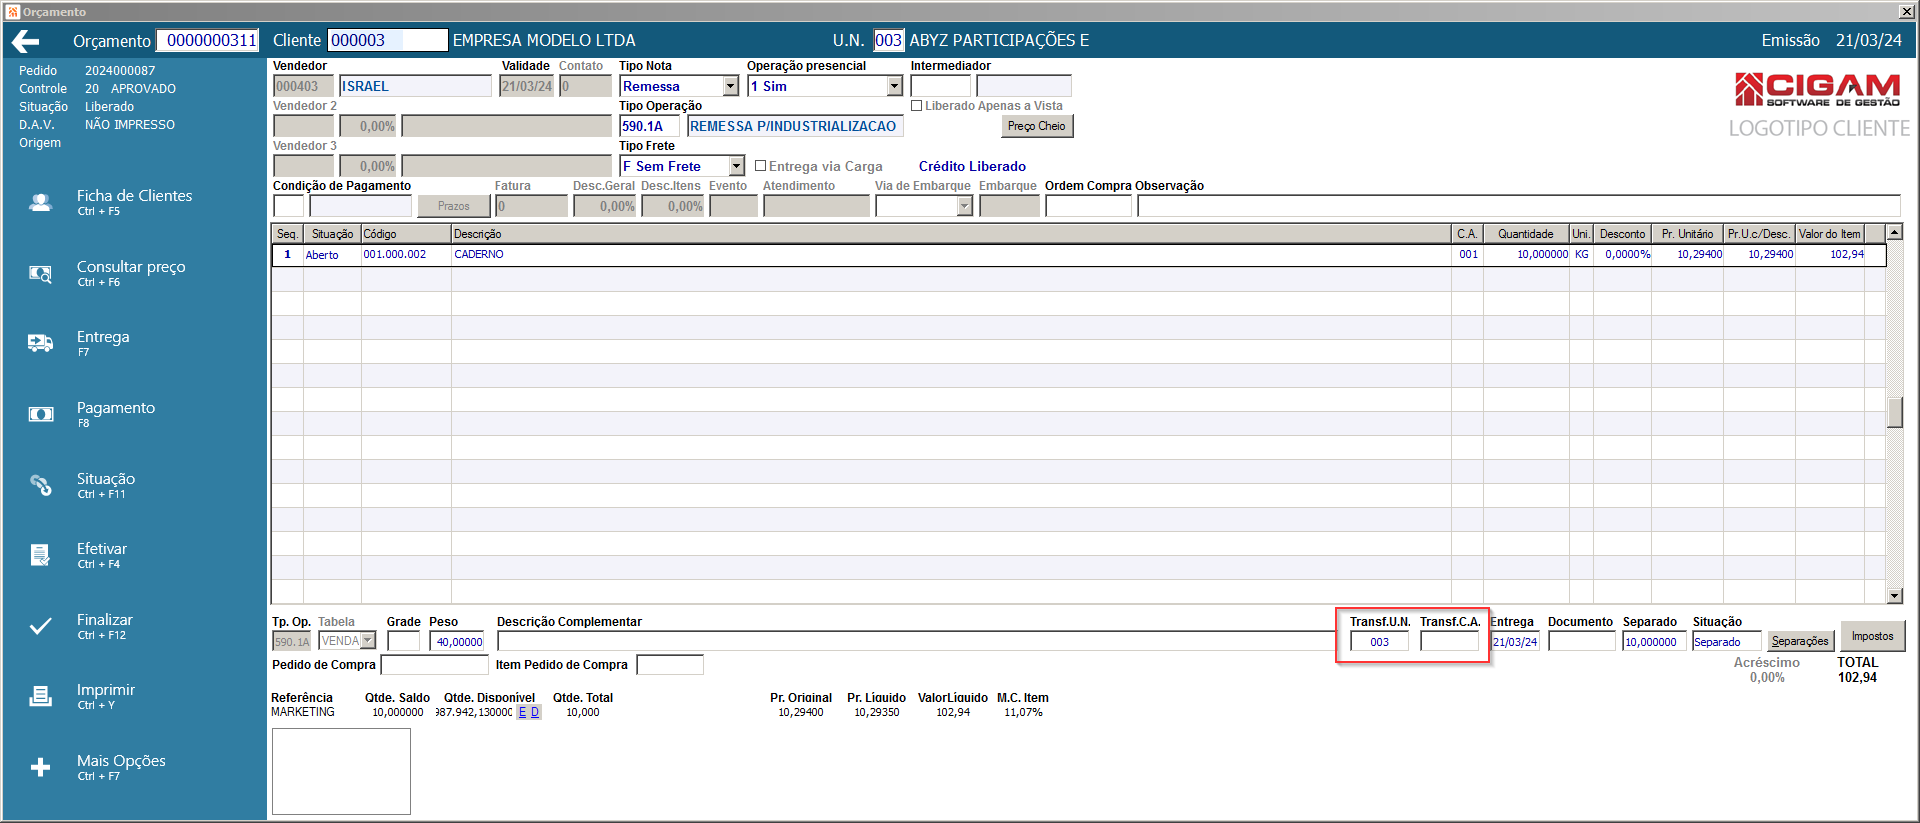The width and height of the screenshot is (1920, 823).
Task: Expand the Tipo Frete dropdown
Action: click(736, 166)
